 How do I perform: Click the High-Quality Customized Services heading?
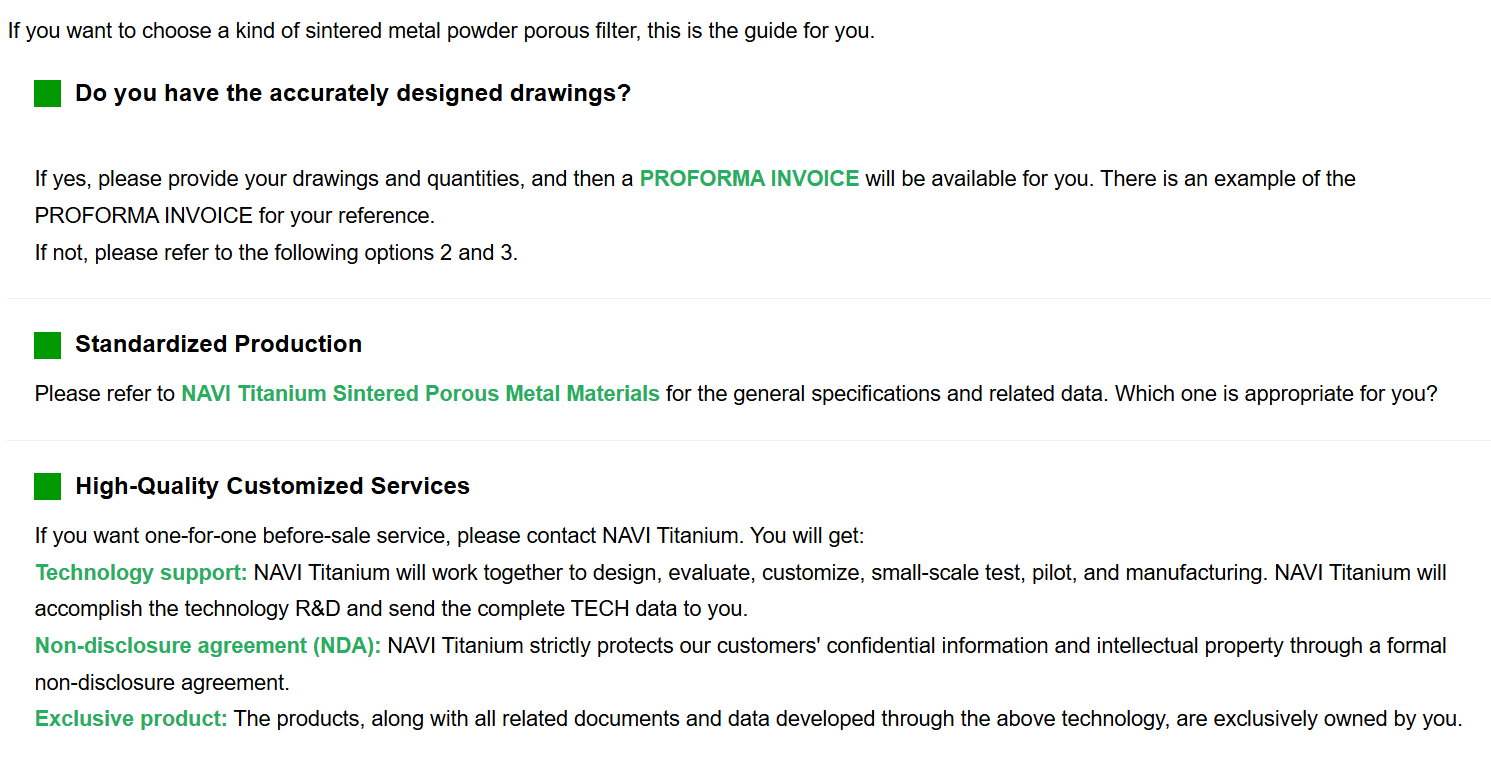(272, 487)
